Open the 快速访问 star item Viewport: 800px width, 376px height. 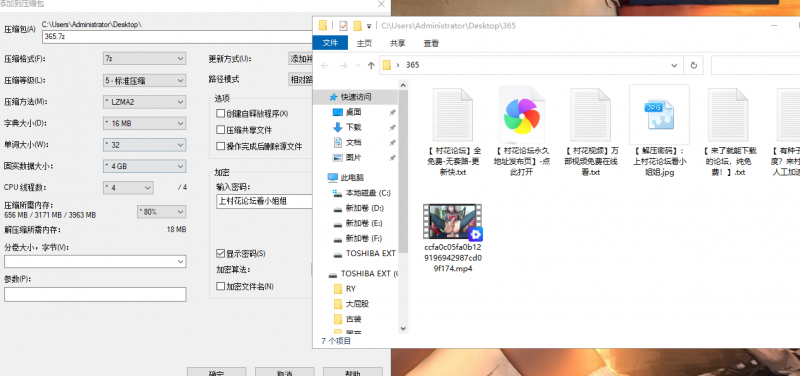point(351,97)
